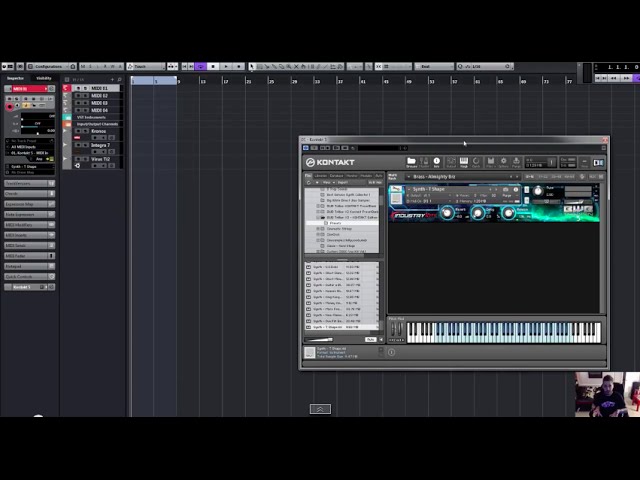The width and height of the screenshot is (640, 480).
Task: Open the View dropdown in Kontakt browser
Action: [327, 182]
